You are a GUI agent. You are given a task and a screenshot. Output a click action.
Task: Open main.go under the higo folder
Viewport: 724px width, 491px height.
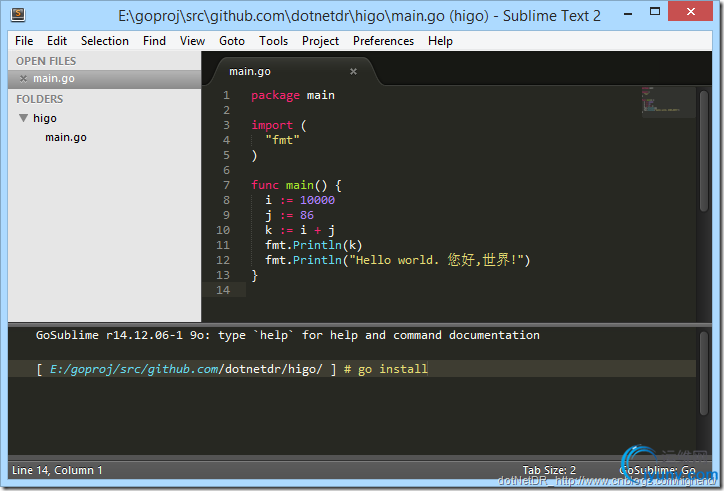point(66,137)
